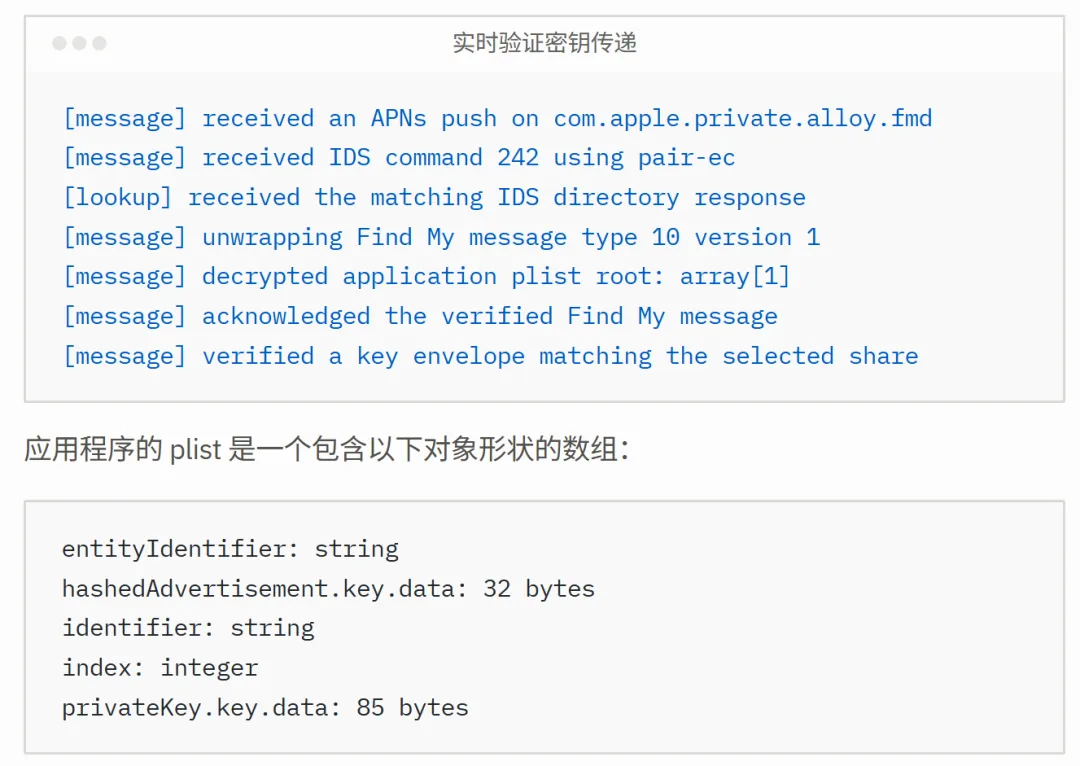The height and width of the screenshot is (766, 1080).
Task: Click the middle gray window dot
Action: coord(79,43)
